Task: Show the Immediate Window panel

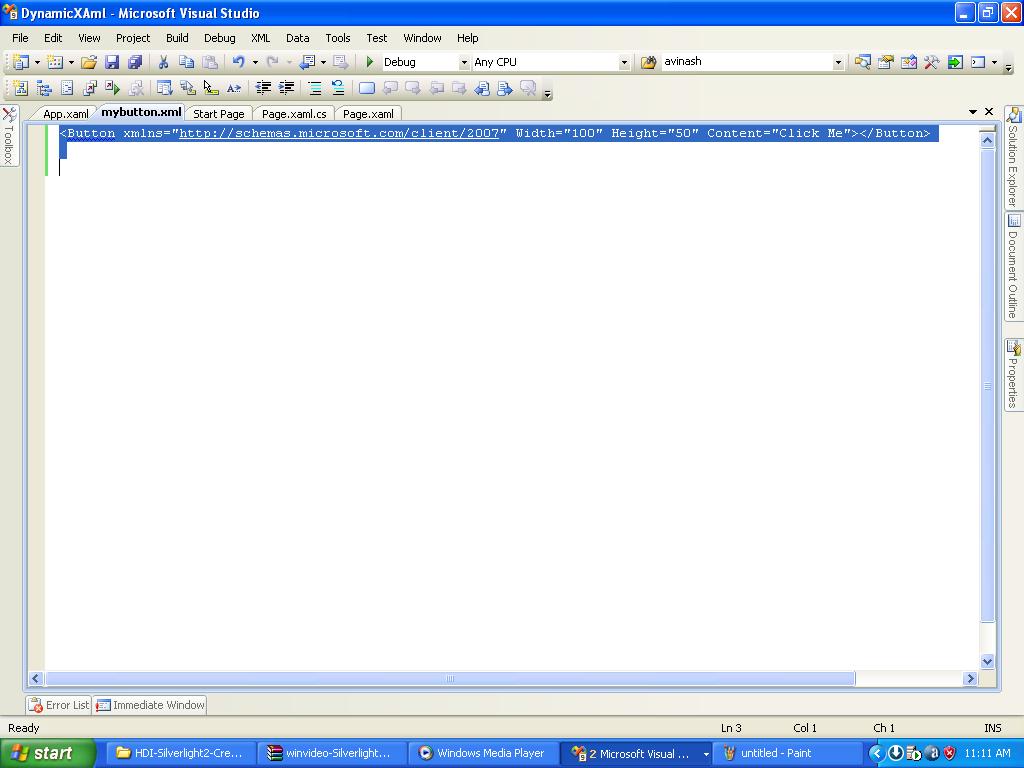Action: tap(150, 705)
